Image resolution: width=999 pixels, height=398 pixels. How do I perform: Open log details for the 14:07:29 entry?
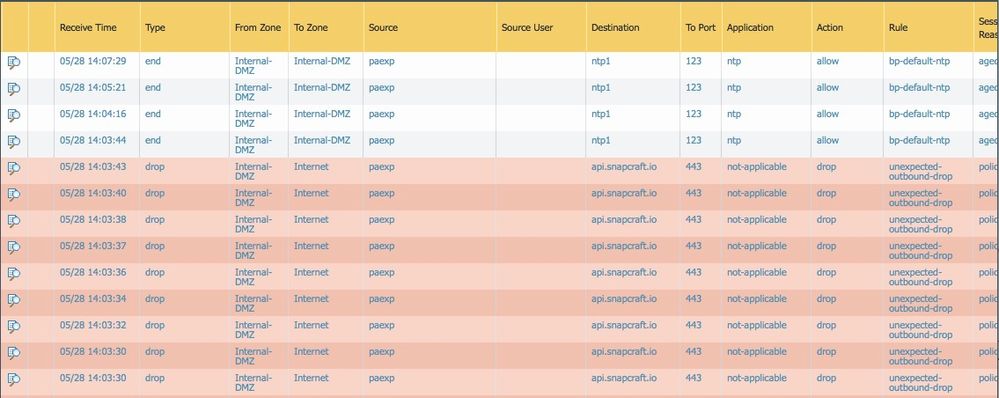pos(14,62)
